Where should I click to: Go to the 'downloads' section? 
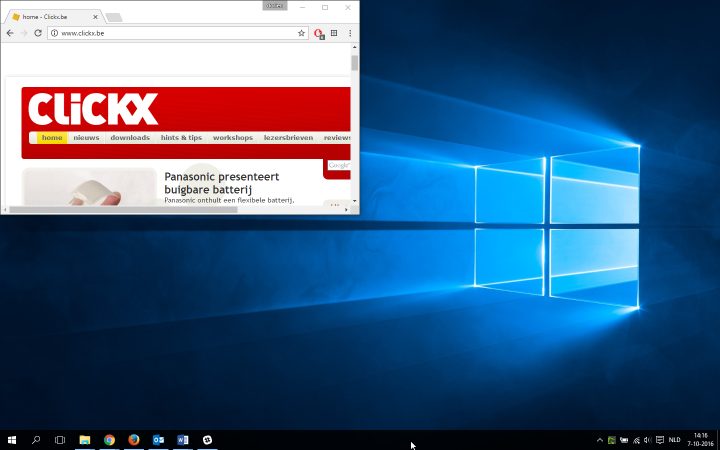(130, 138)
